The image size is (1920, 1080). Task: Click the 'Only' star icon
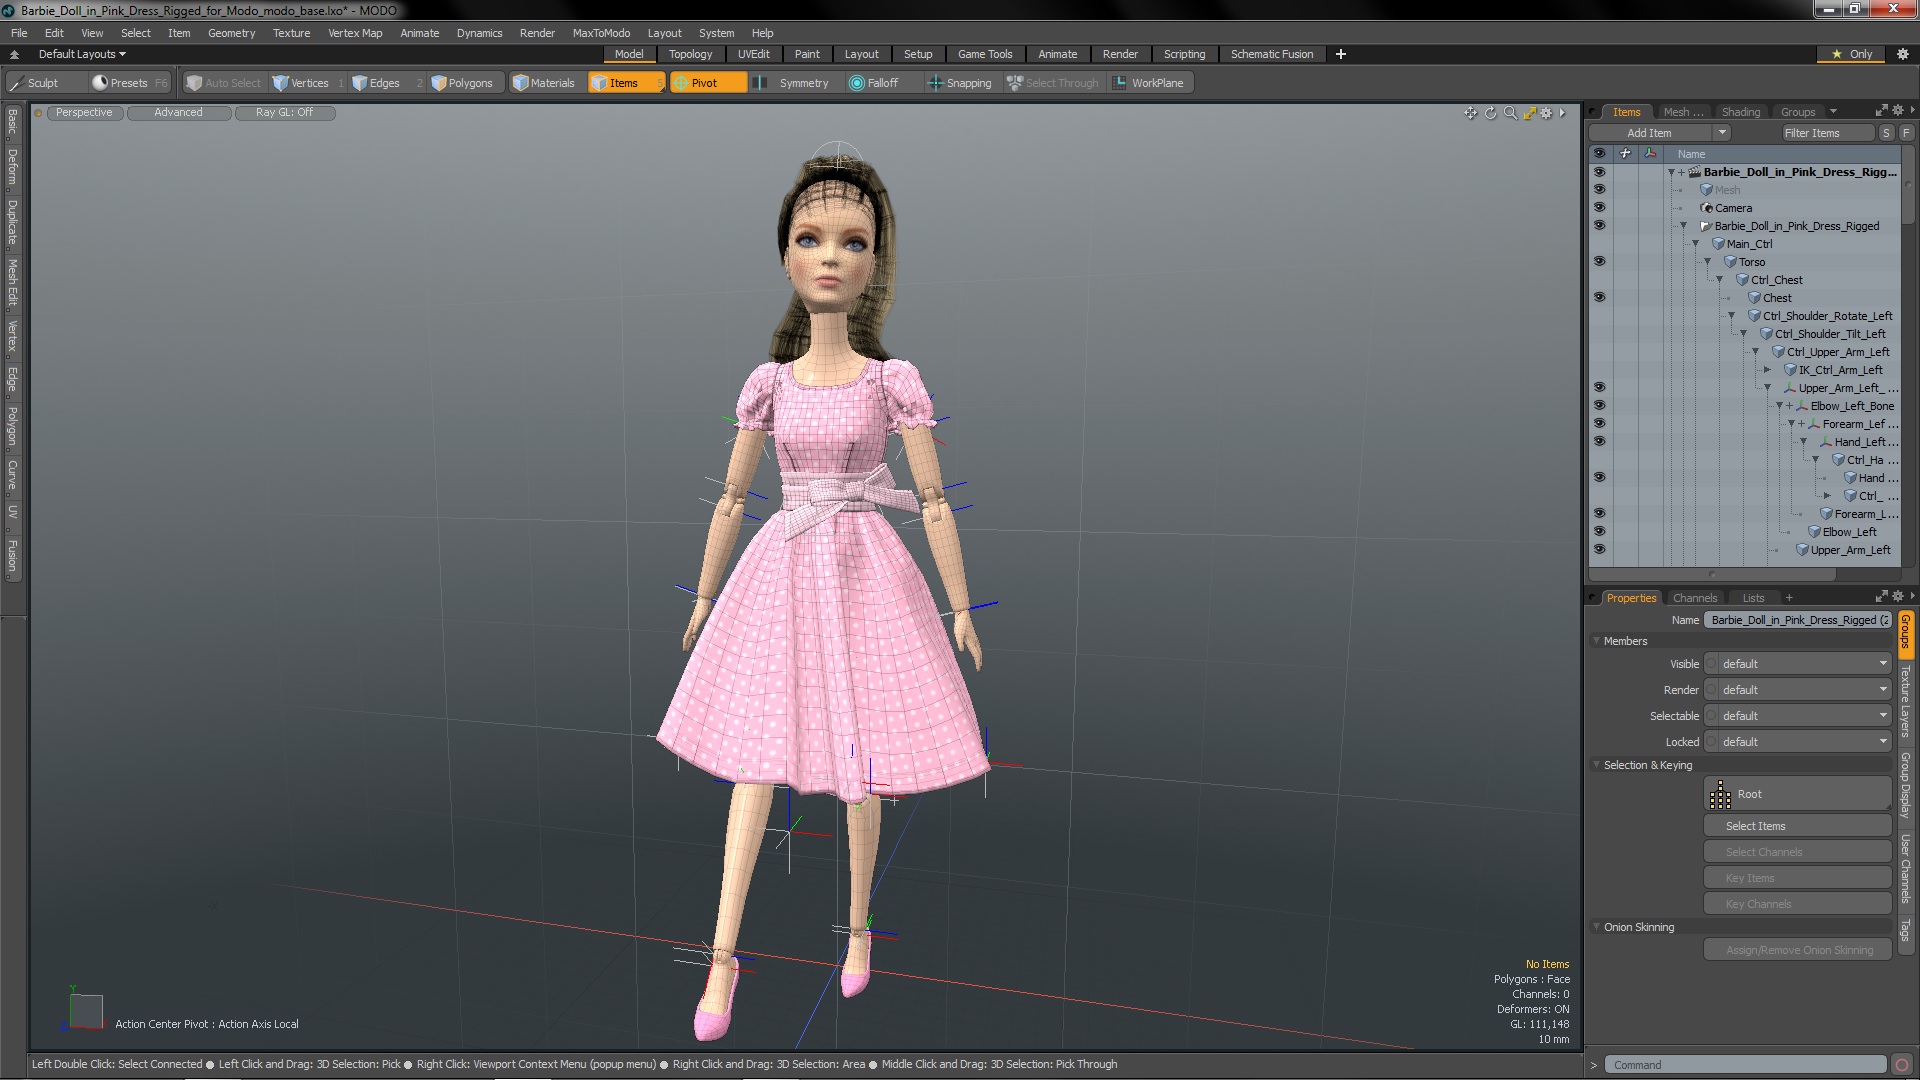(1836, 54)
